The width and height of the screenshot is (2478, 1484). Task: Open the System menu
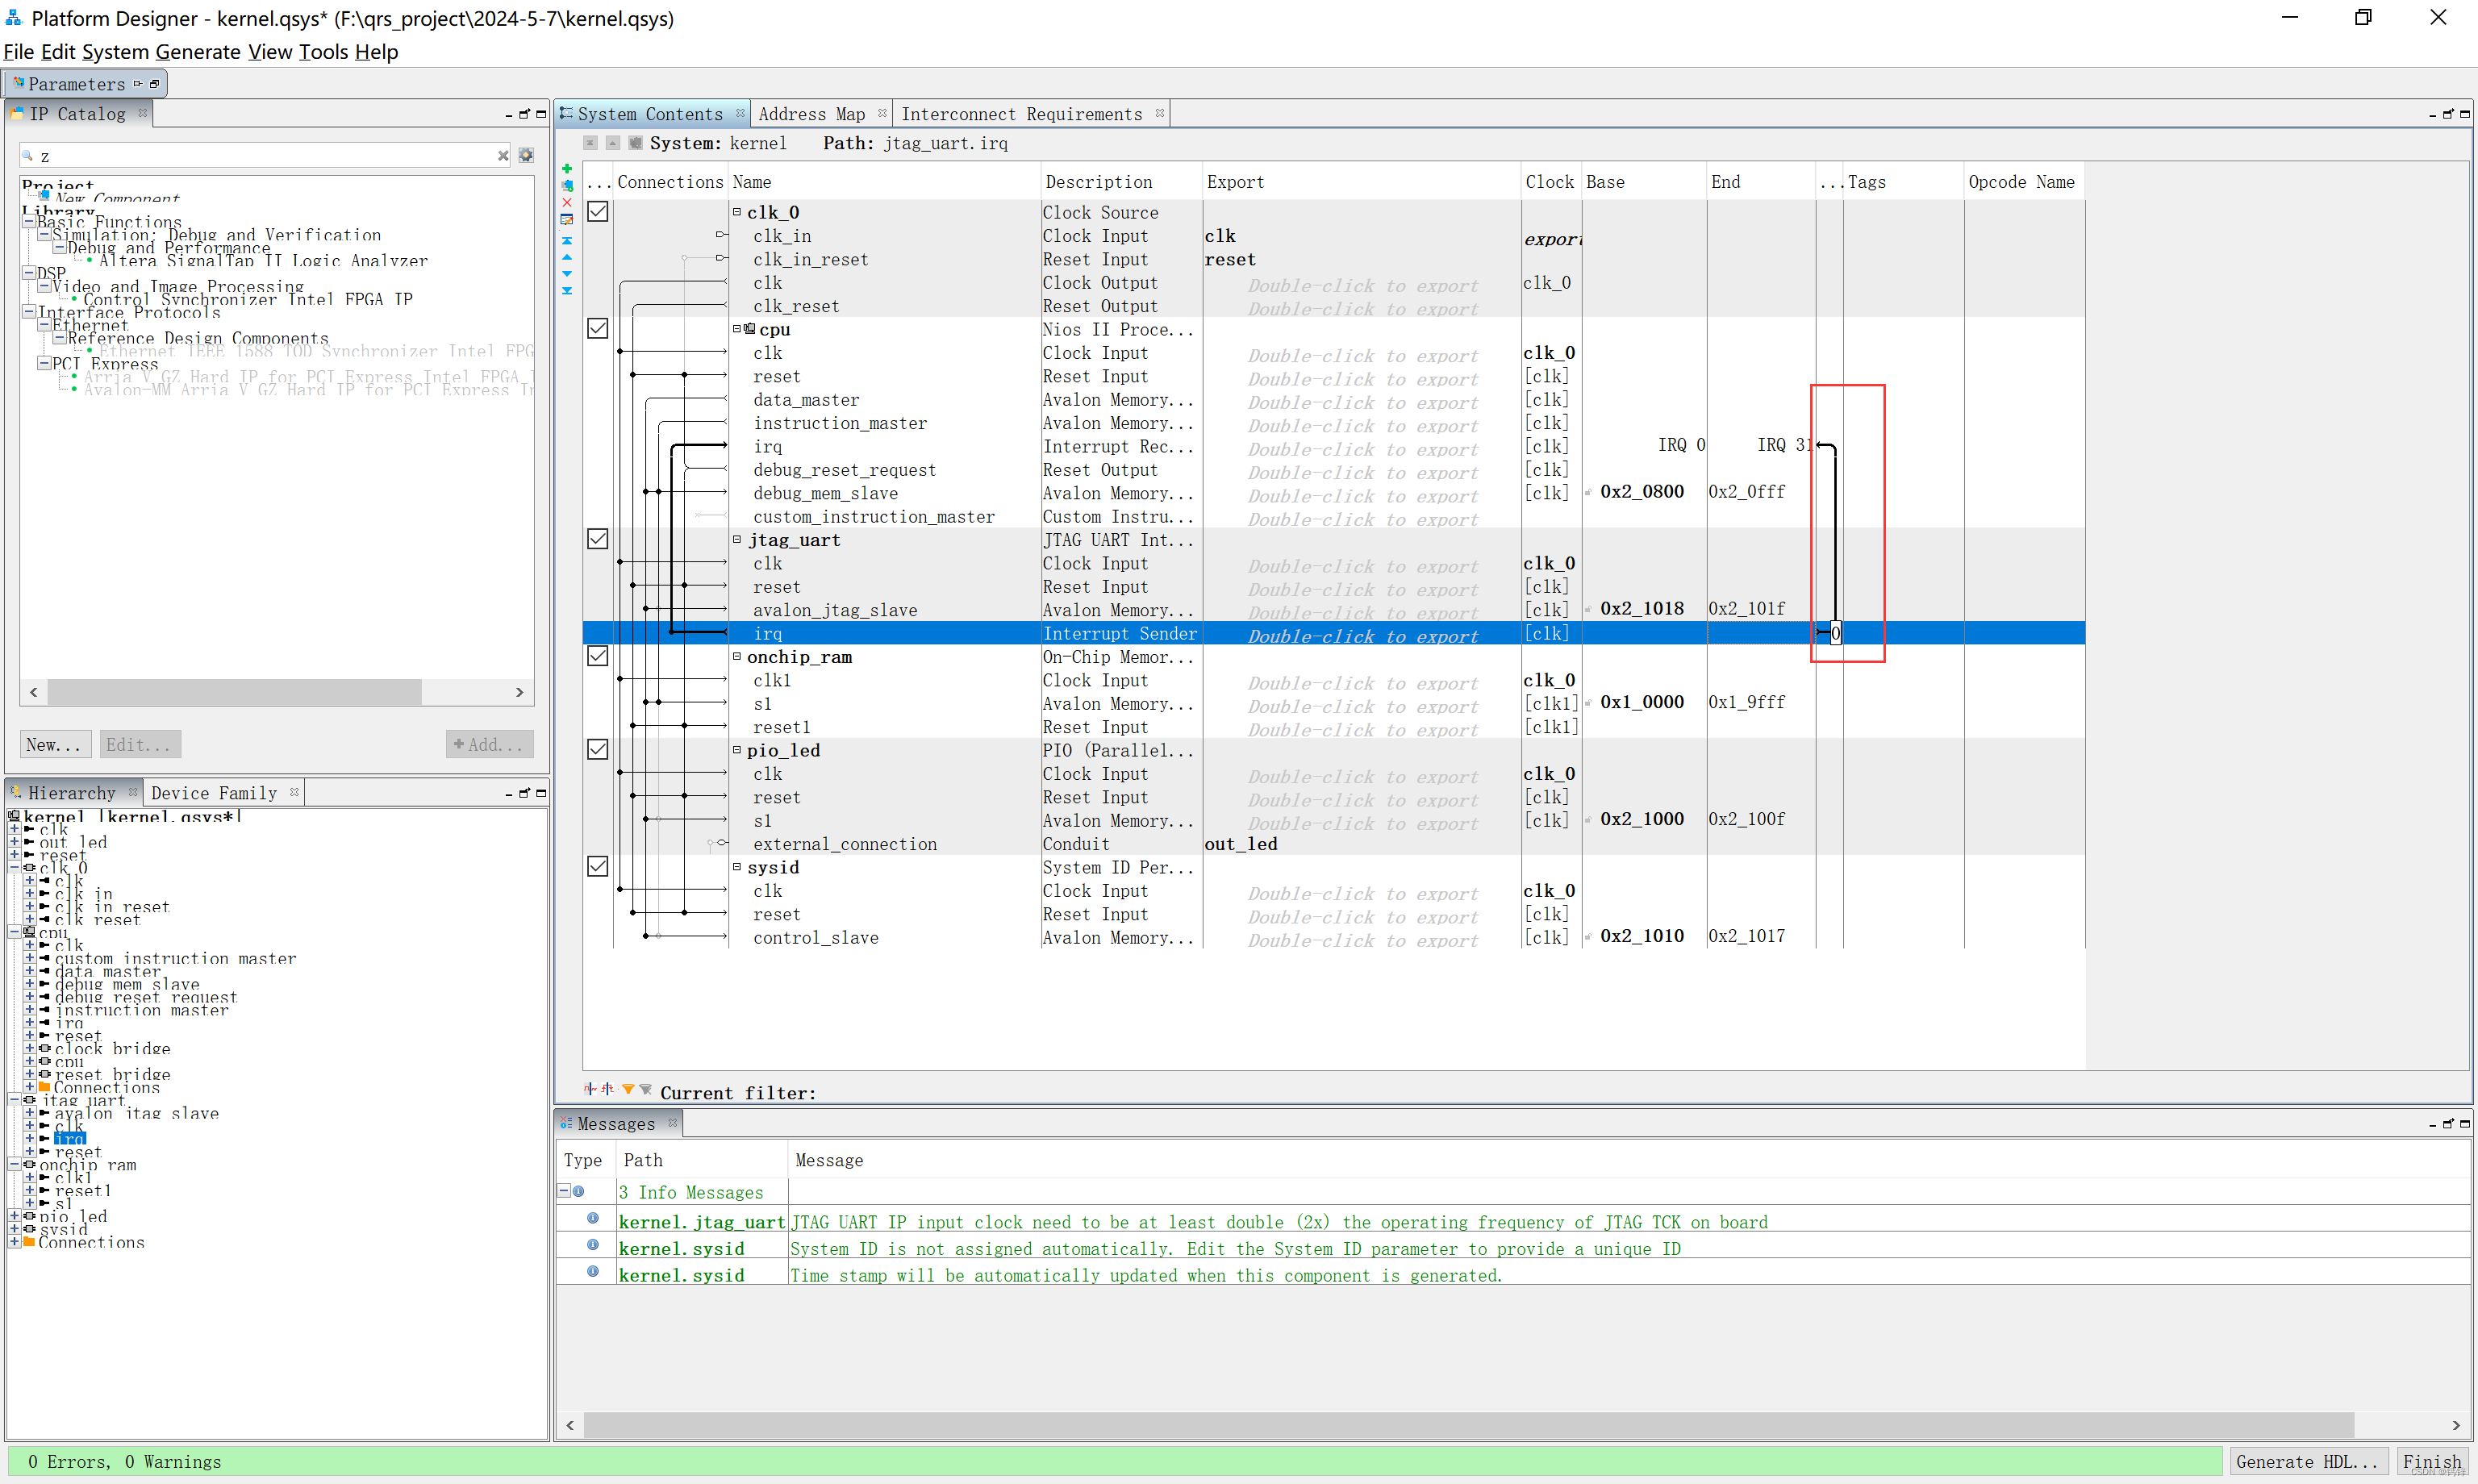[115, 52]
